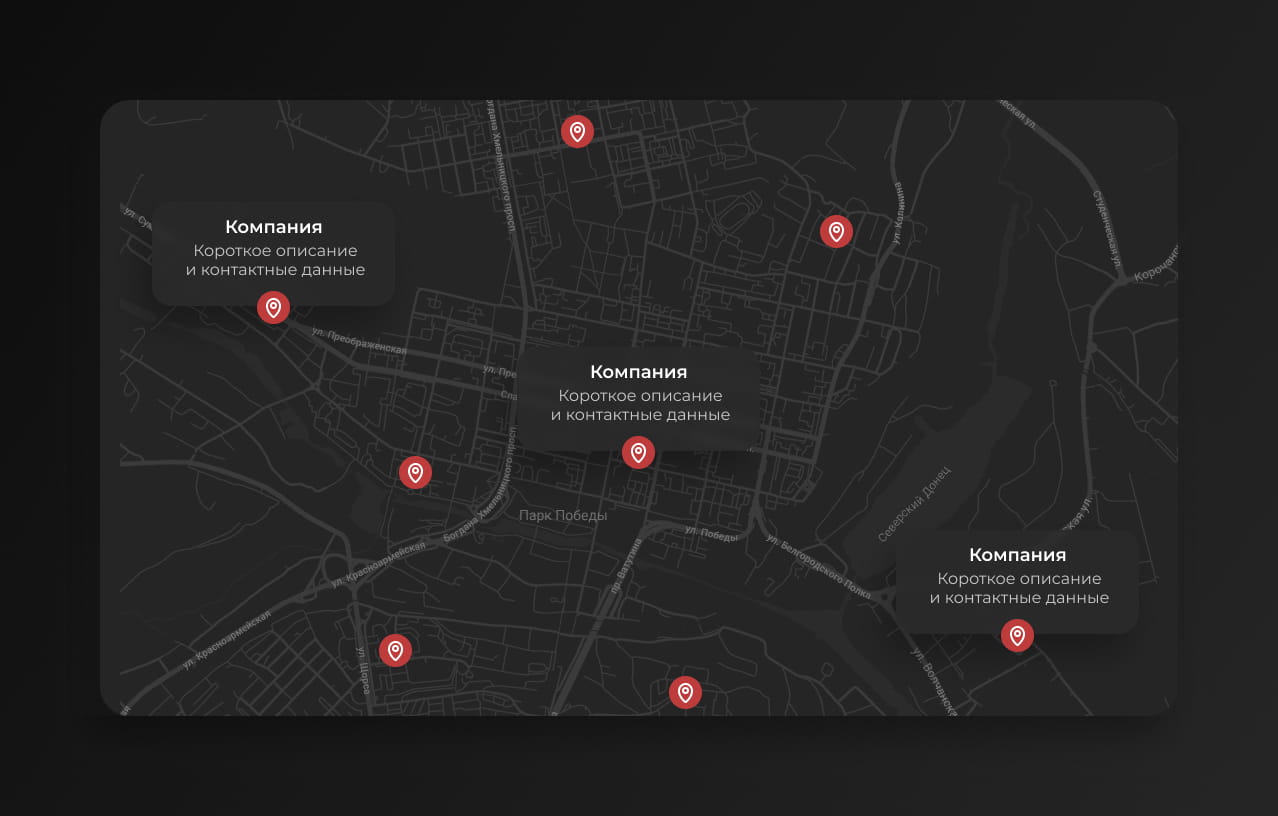Click the Парк Победы map label
Screen dimensions: 1278x816
tap(563, 516)
